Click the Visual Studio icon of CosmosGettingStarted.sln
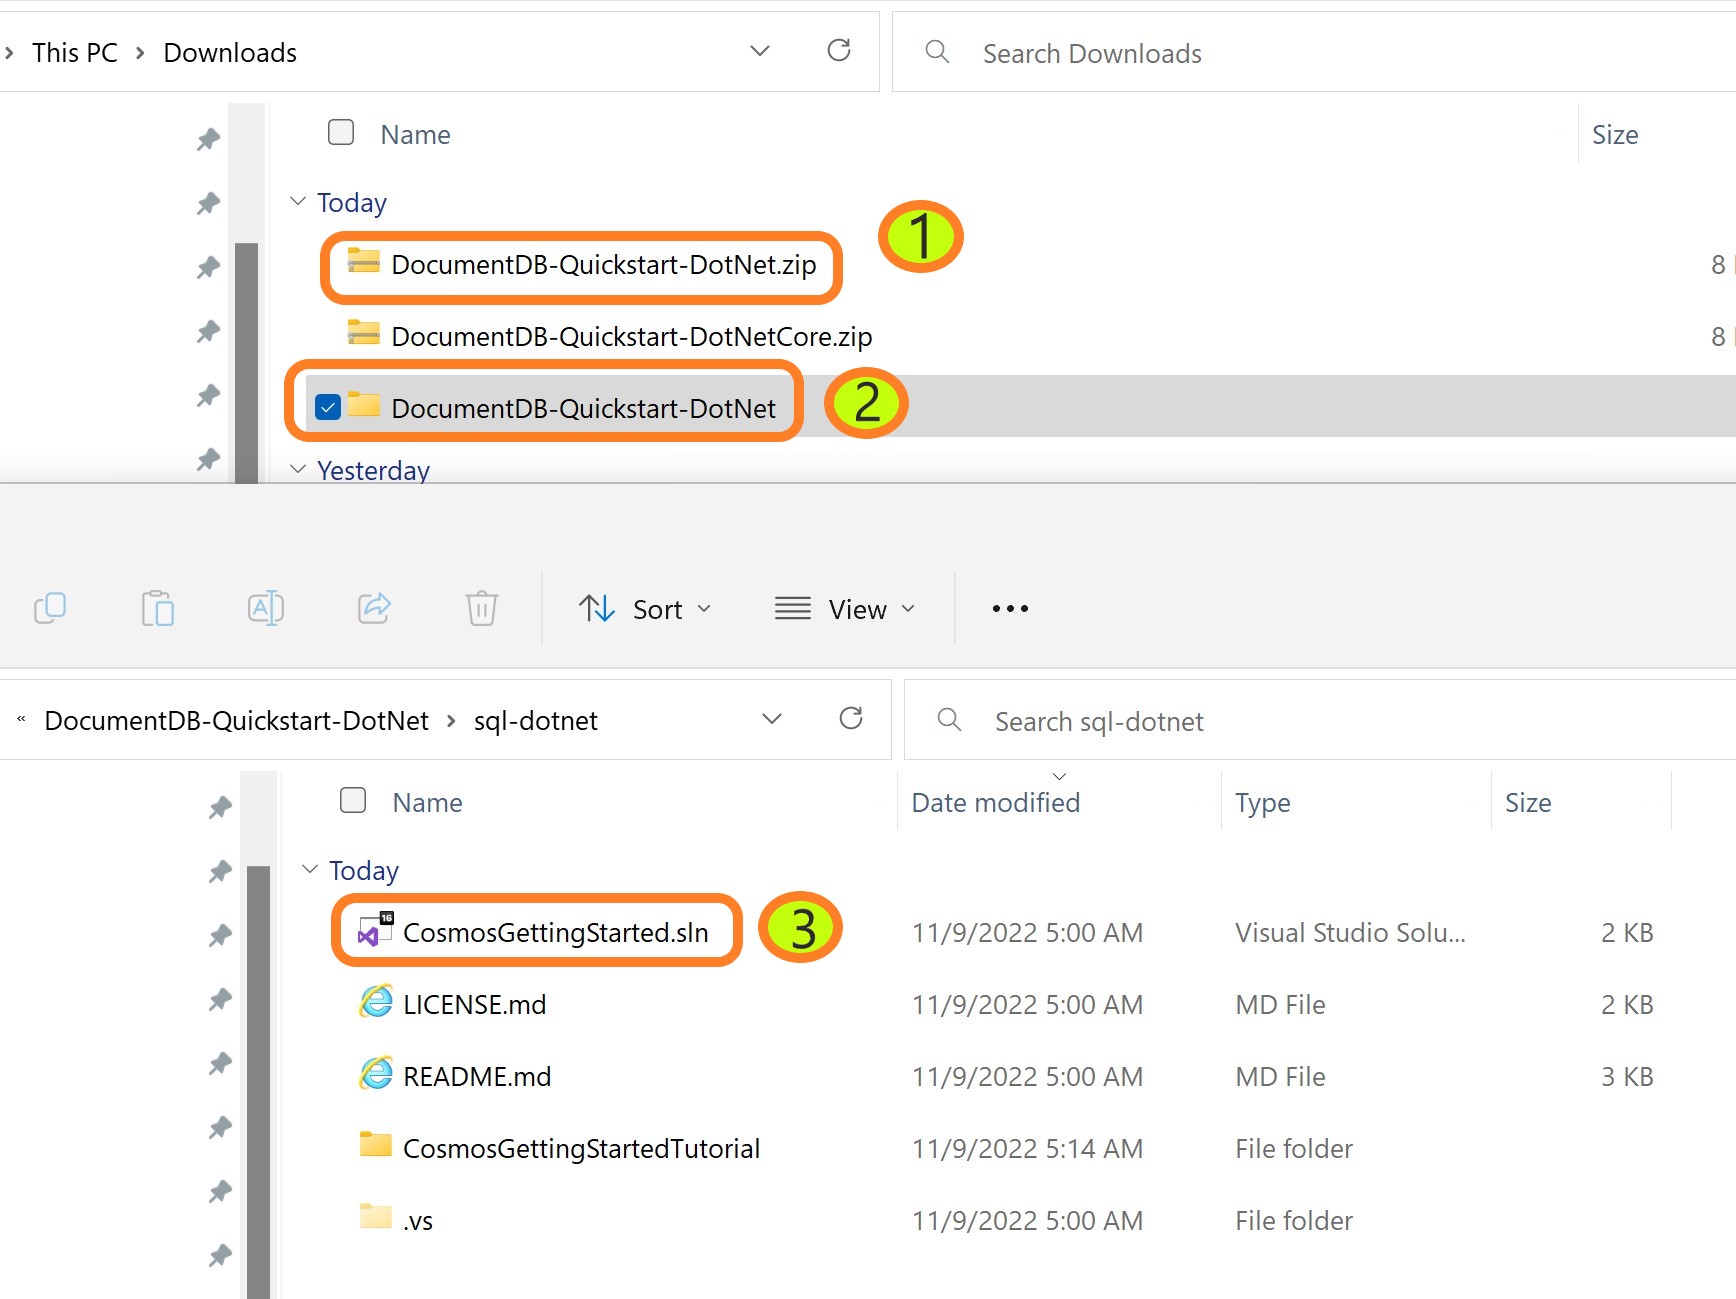1736x1299 pixels. 376,930
